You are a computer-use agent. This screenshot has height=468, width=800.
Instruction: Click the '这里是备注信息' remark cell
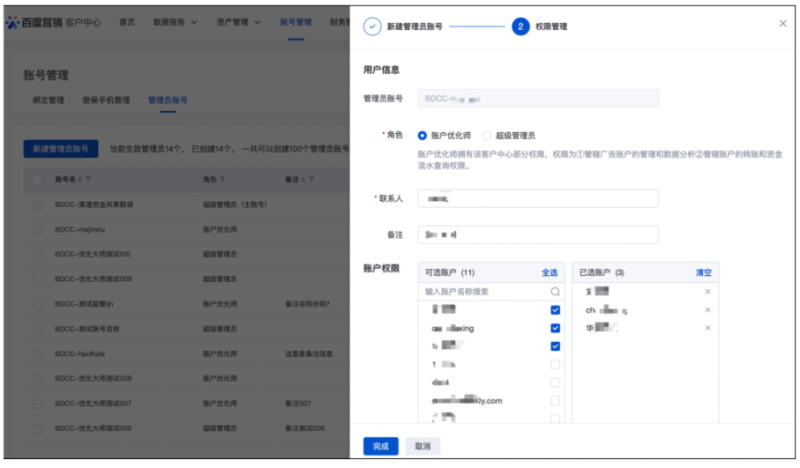tap(309, 354)
